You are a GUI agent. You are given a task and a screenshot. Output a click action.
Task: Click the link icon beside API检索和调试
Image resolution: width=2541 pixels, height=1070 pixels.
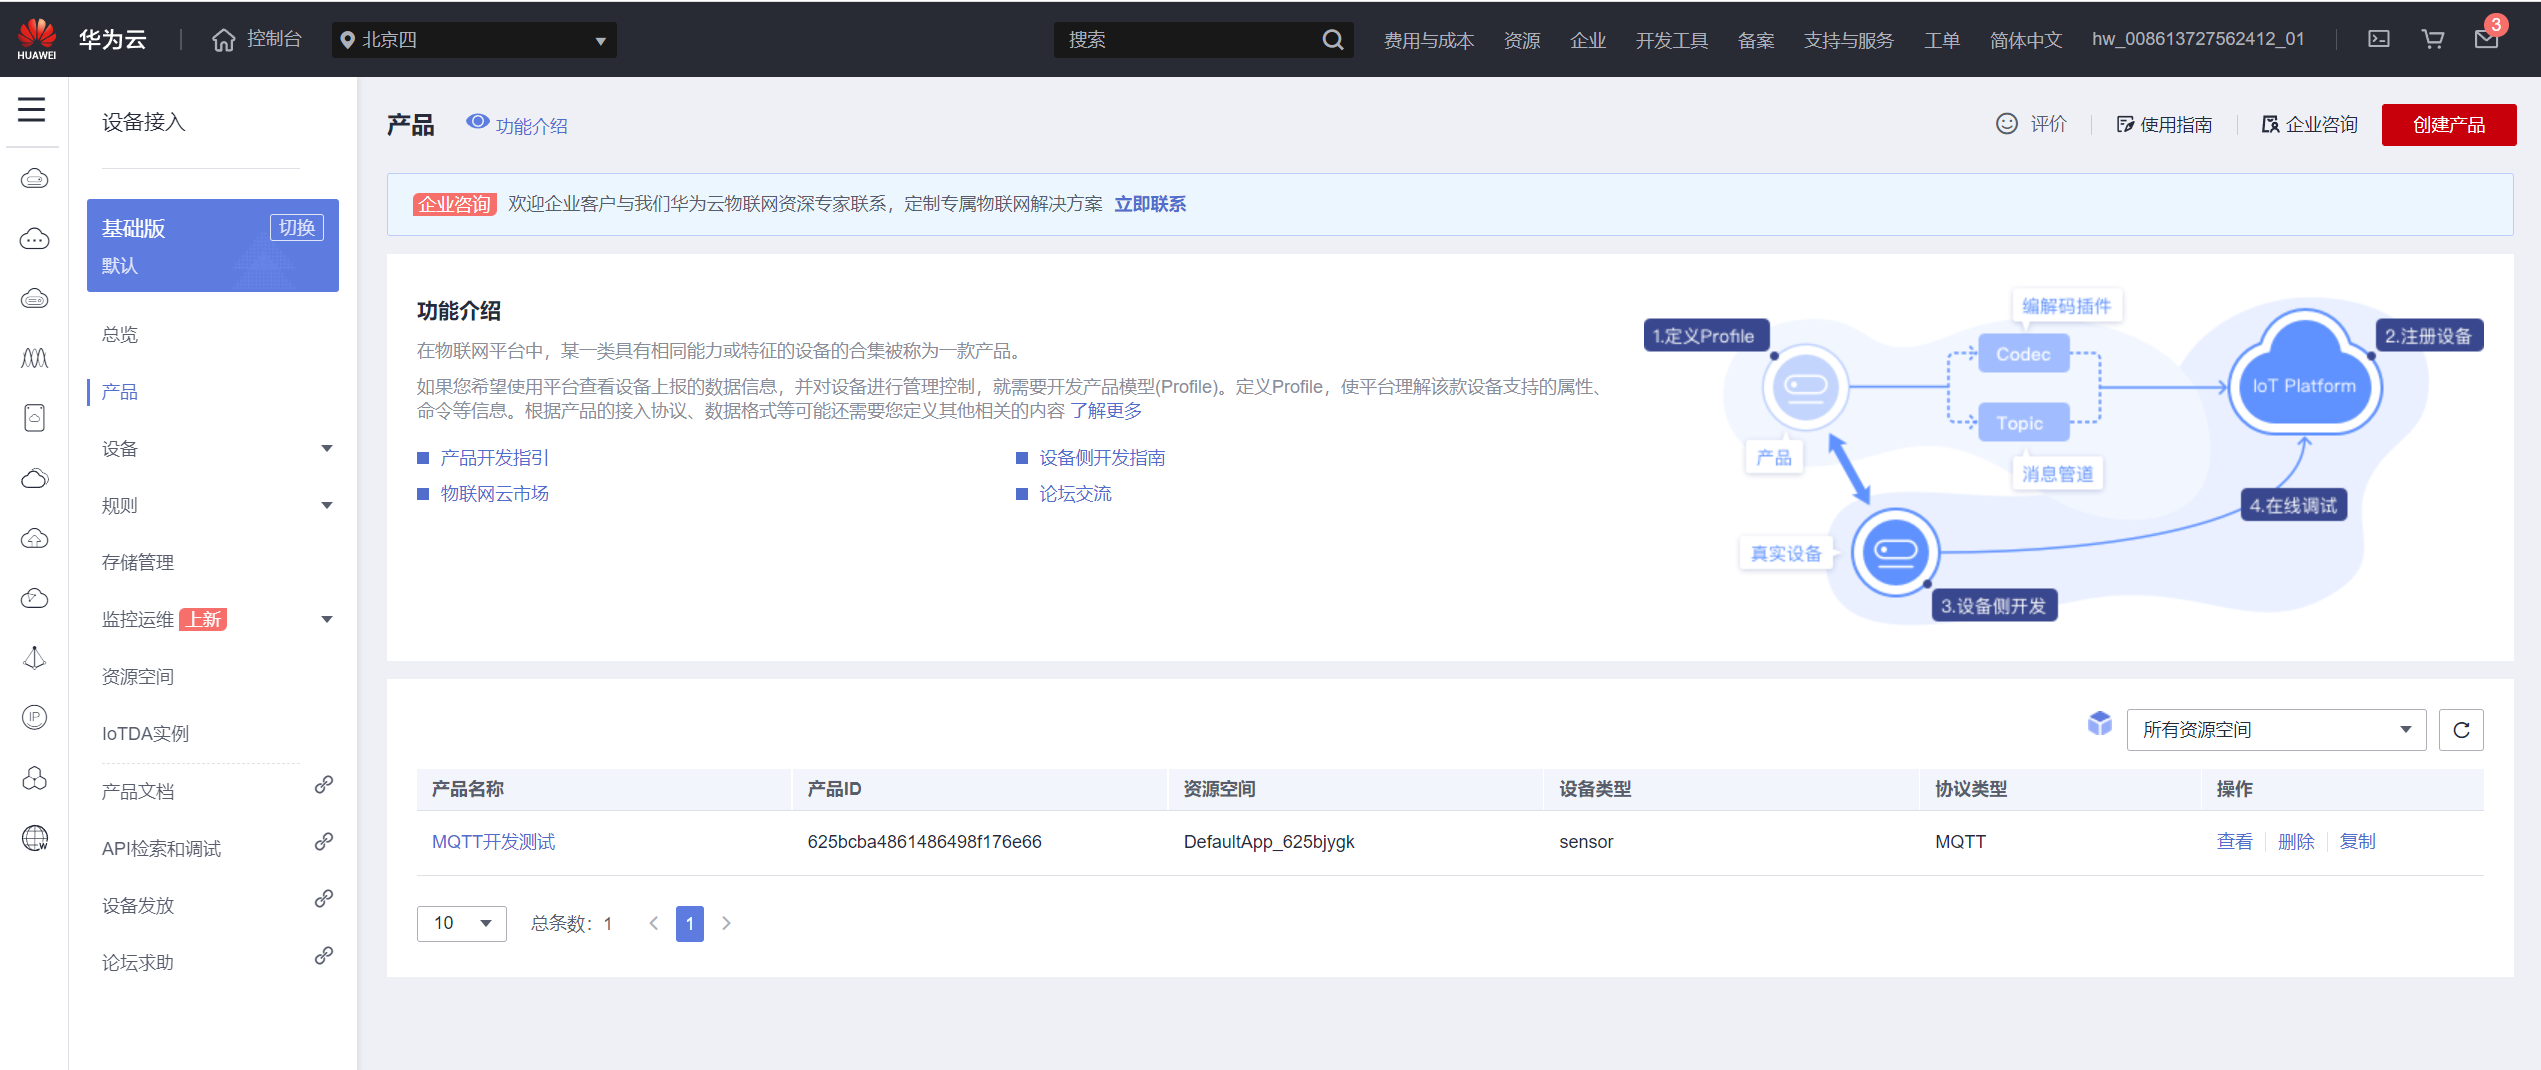(323, 842)
